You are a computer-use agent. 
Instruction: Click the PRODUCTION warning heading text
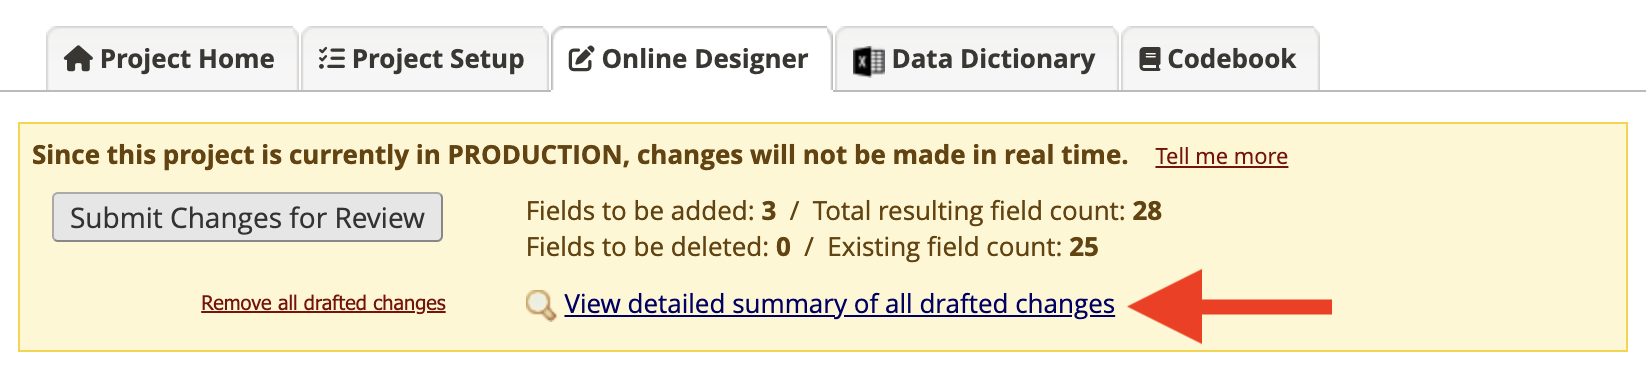point(580,155)
